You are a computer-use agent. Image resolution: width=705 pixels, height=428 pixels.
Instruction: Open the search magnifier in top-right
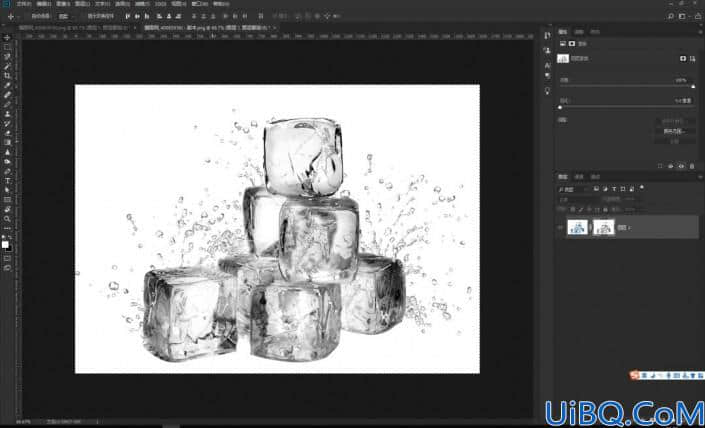(670, 16)
